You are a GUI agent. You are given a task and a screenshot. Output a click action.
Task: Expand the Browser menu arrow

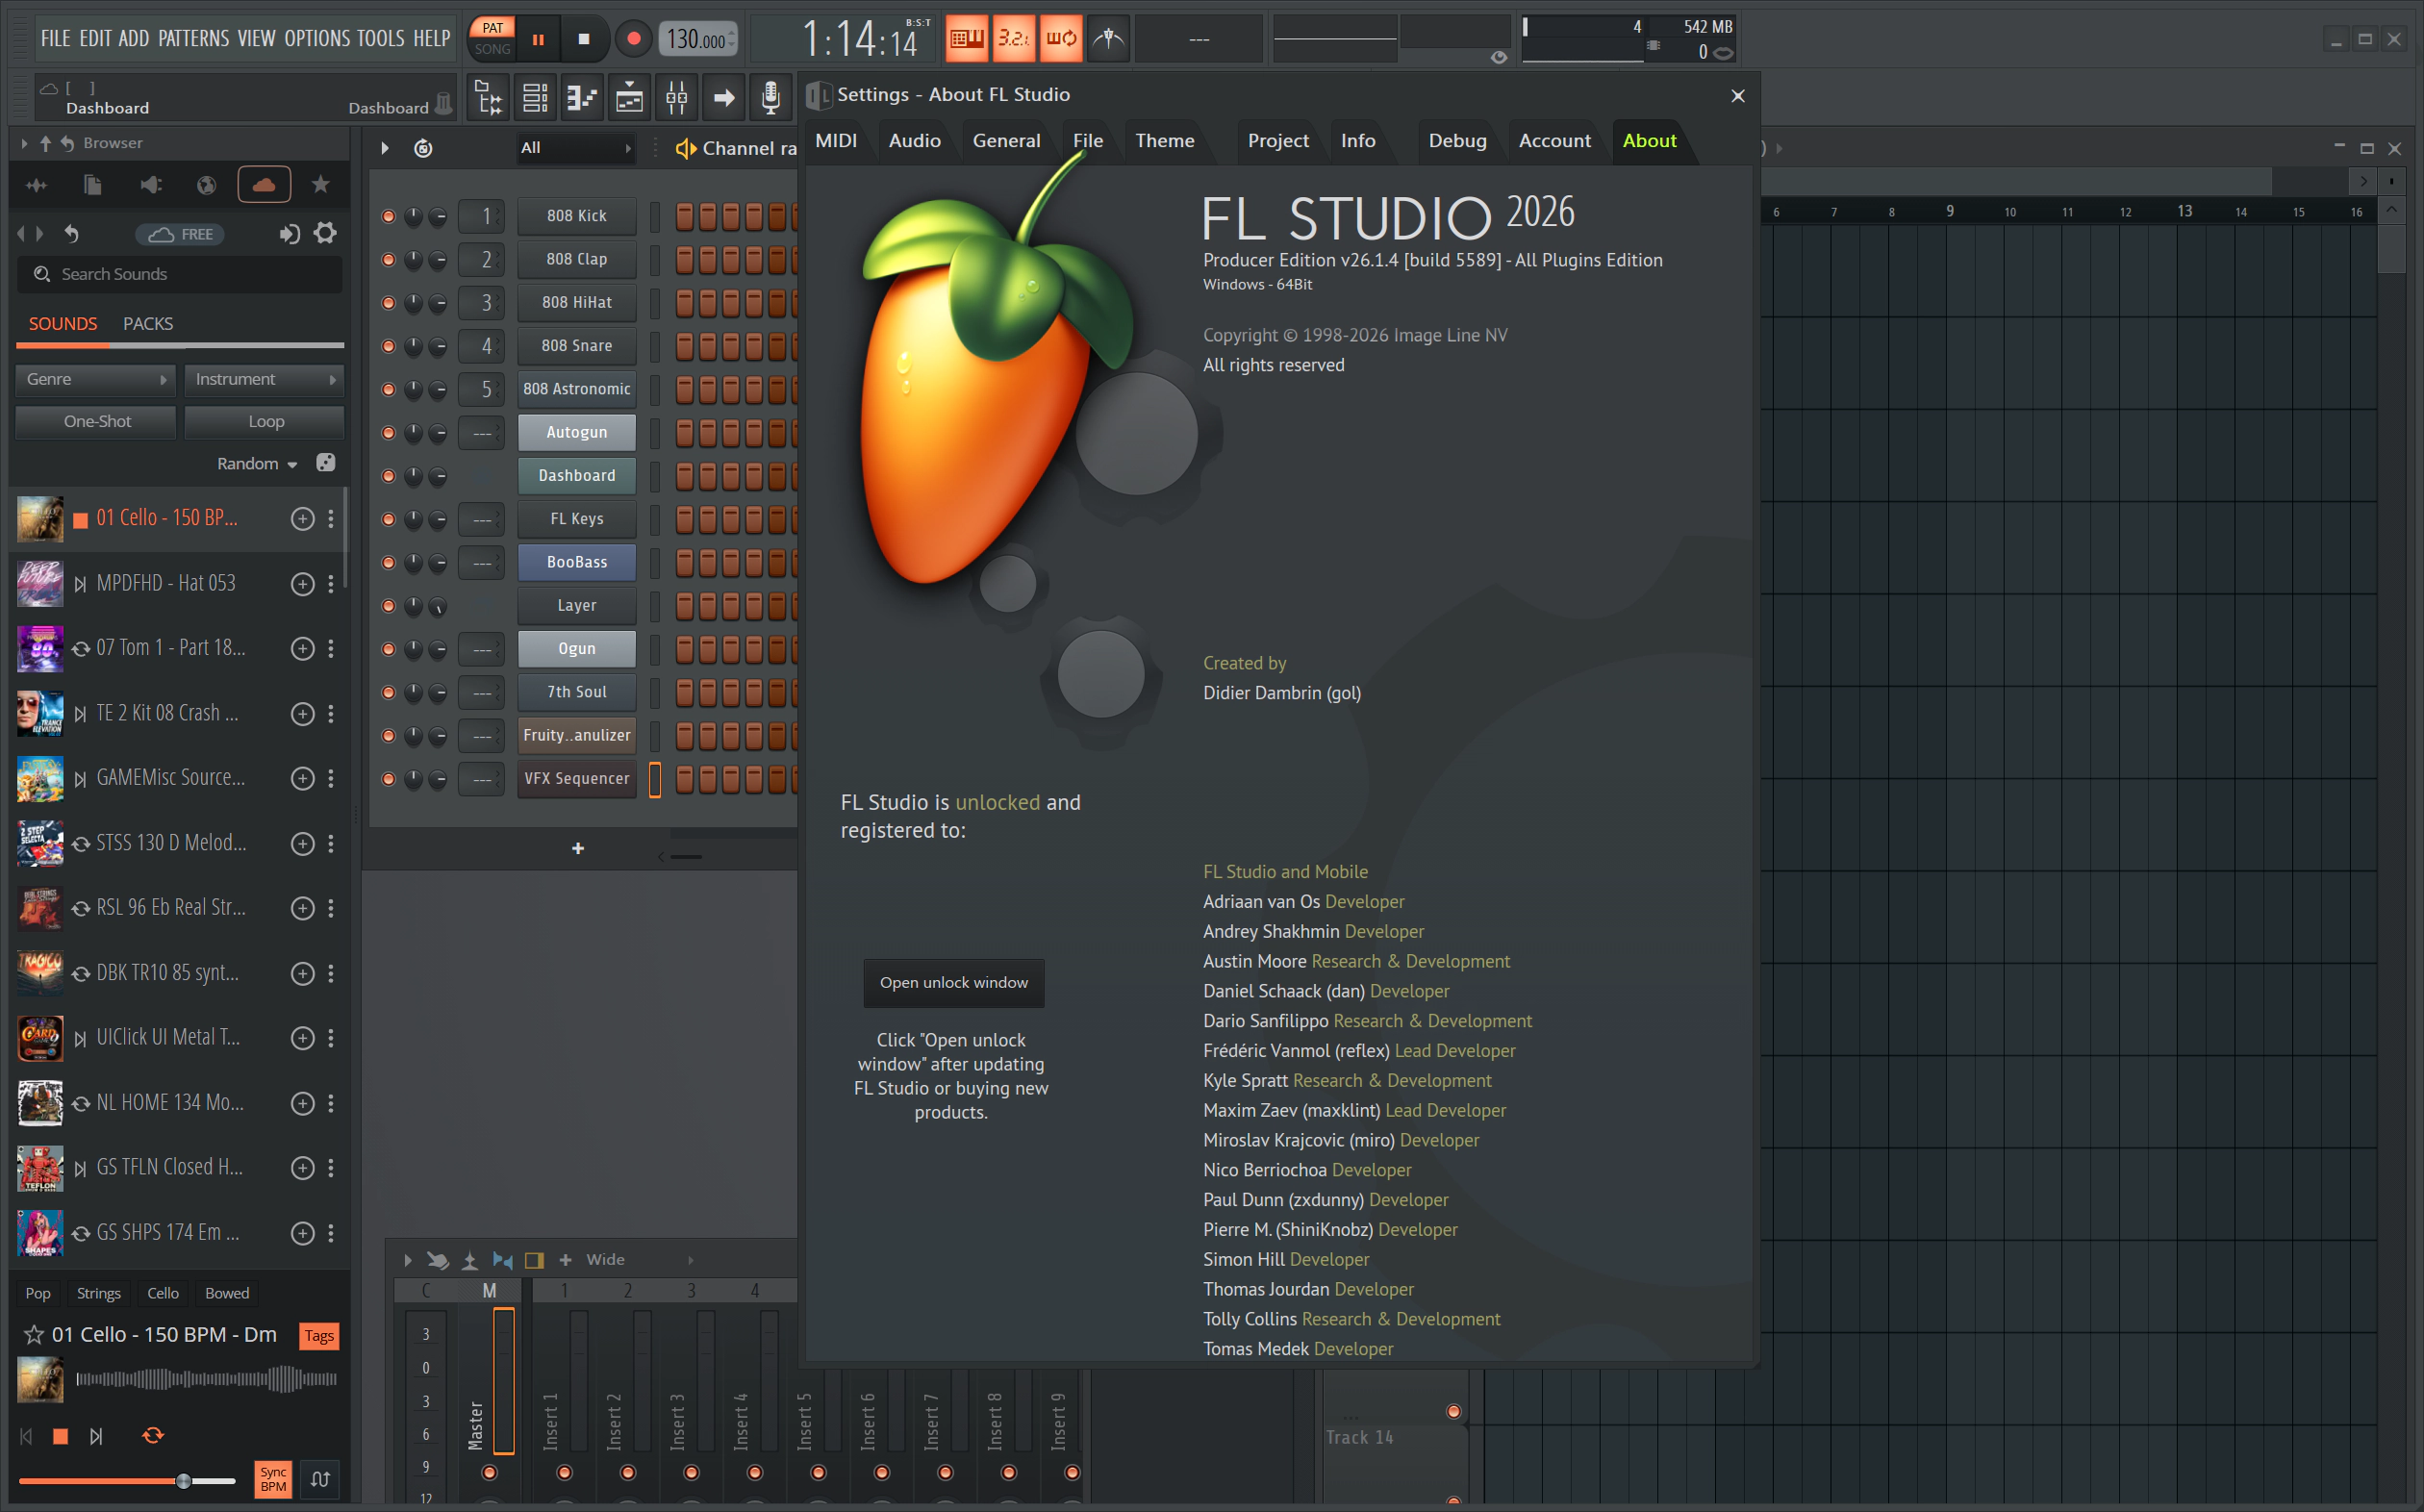(x=24, y=144)
